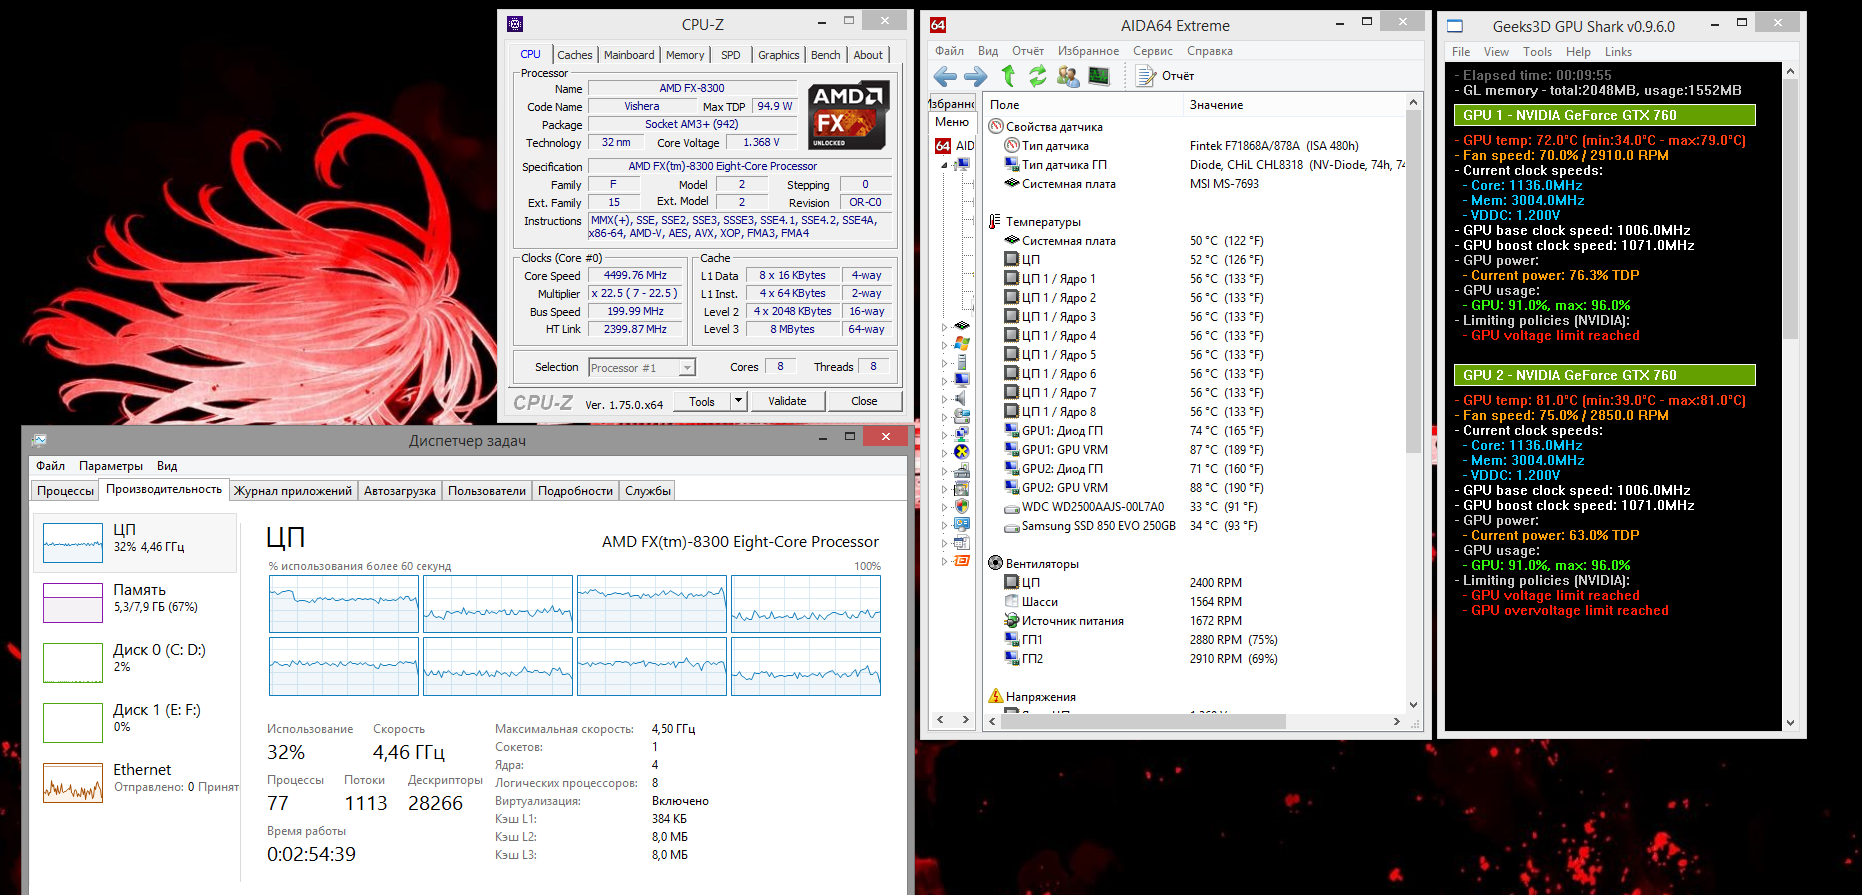Expand the storage drives node in AIDA64 tree
The height and width of the screenshot is (895, 1862).
(x=944, y=416)
